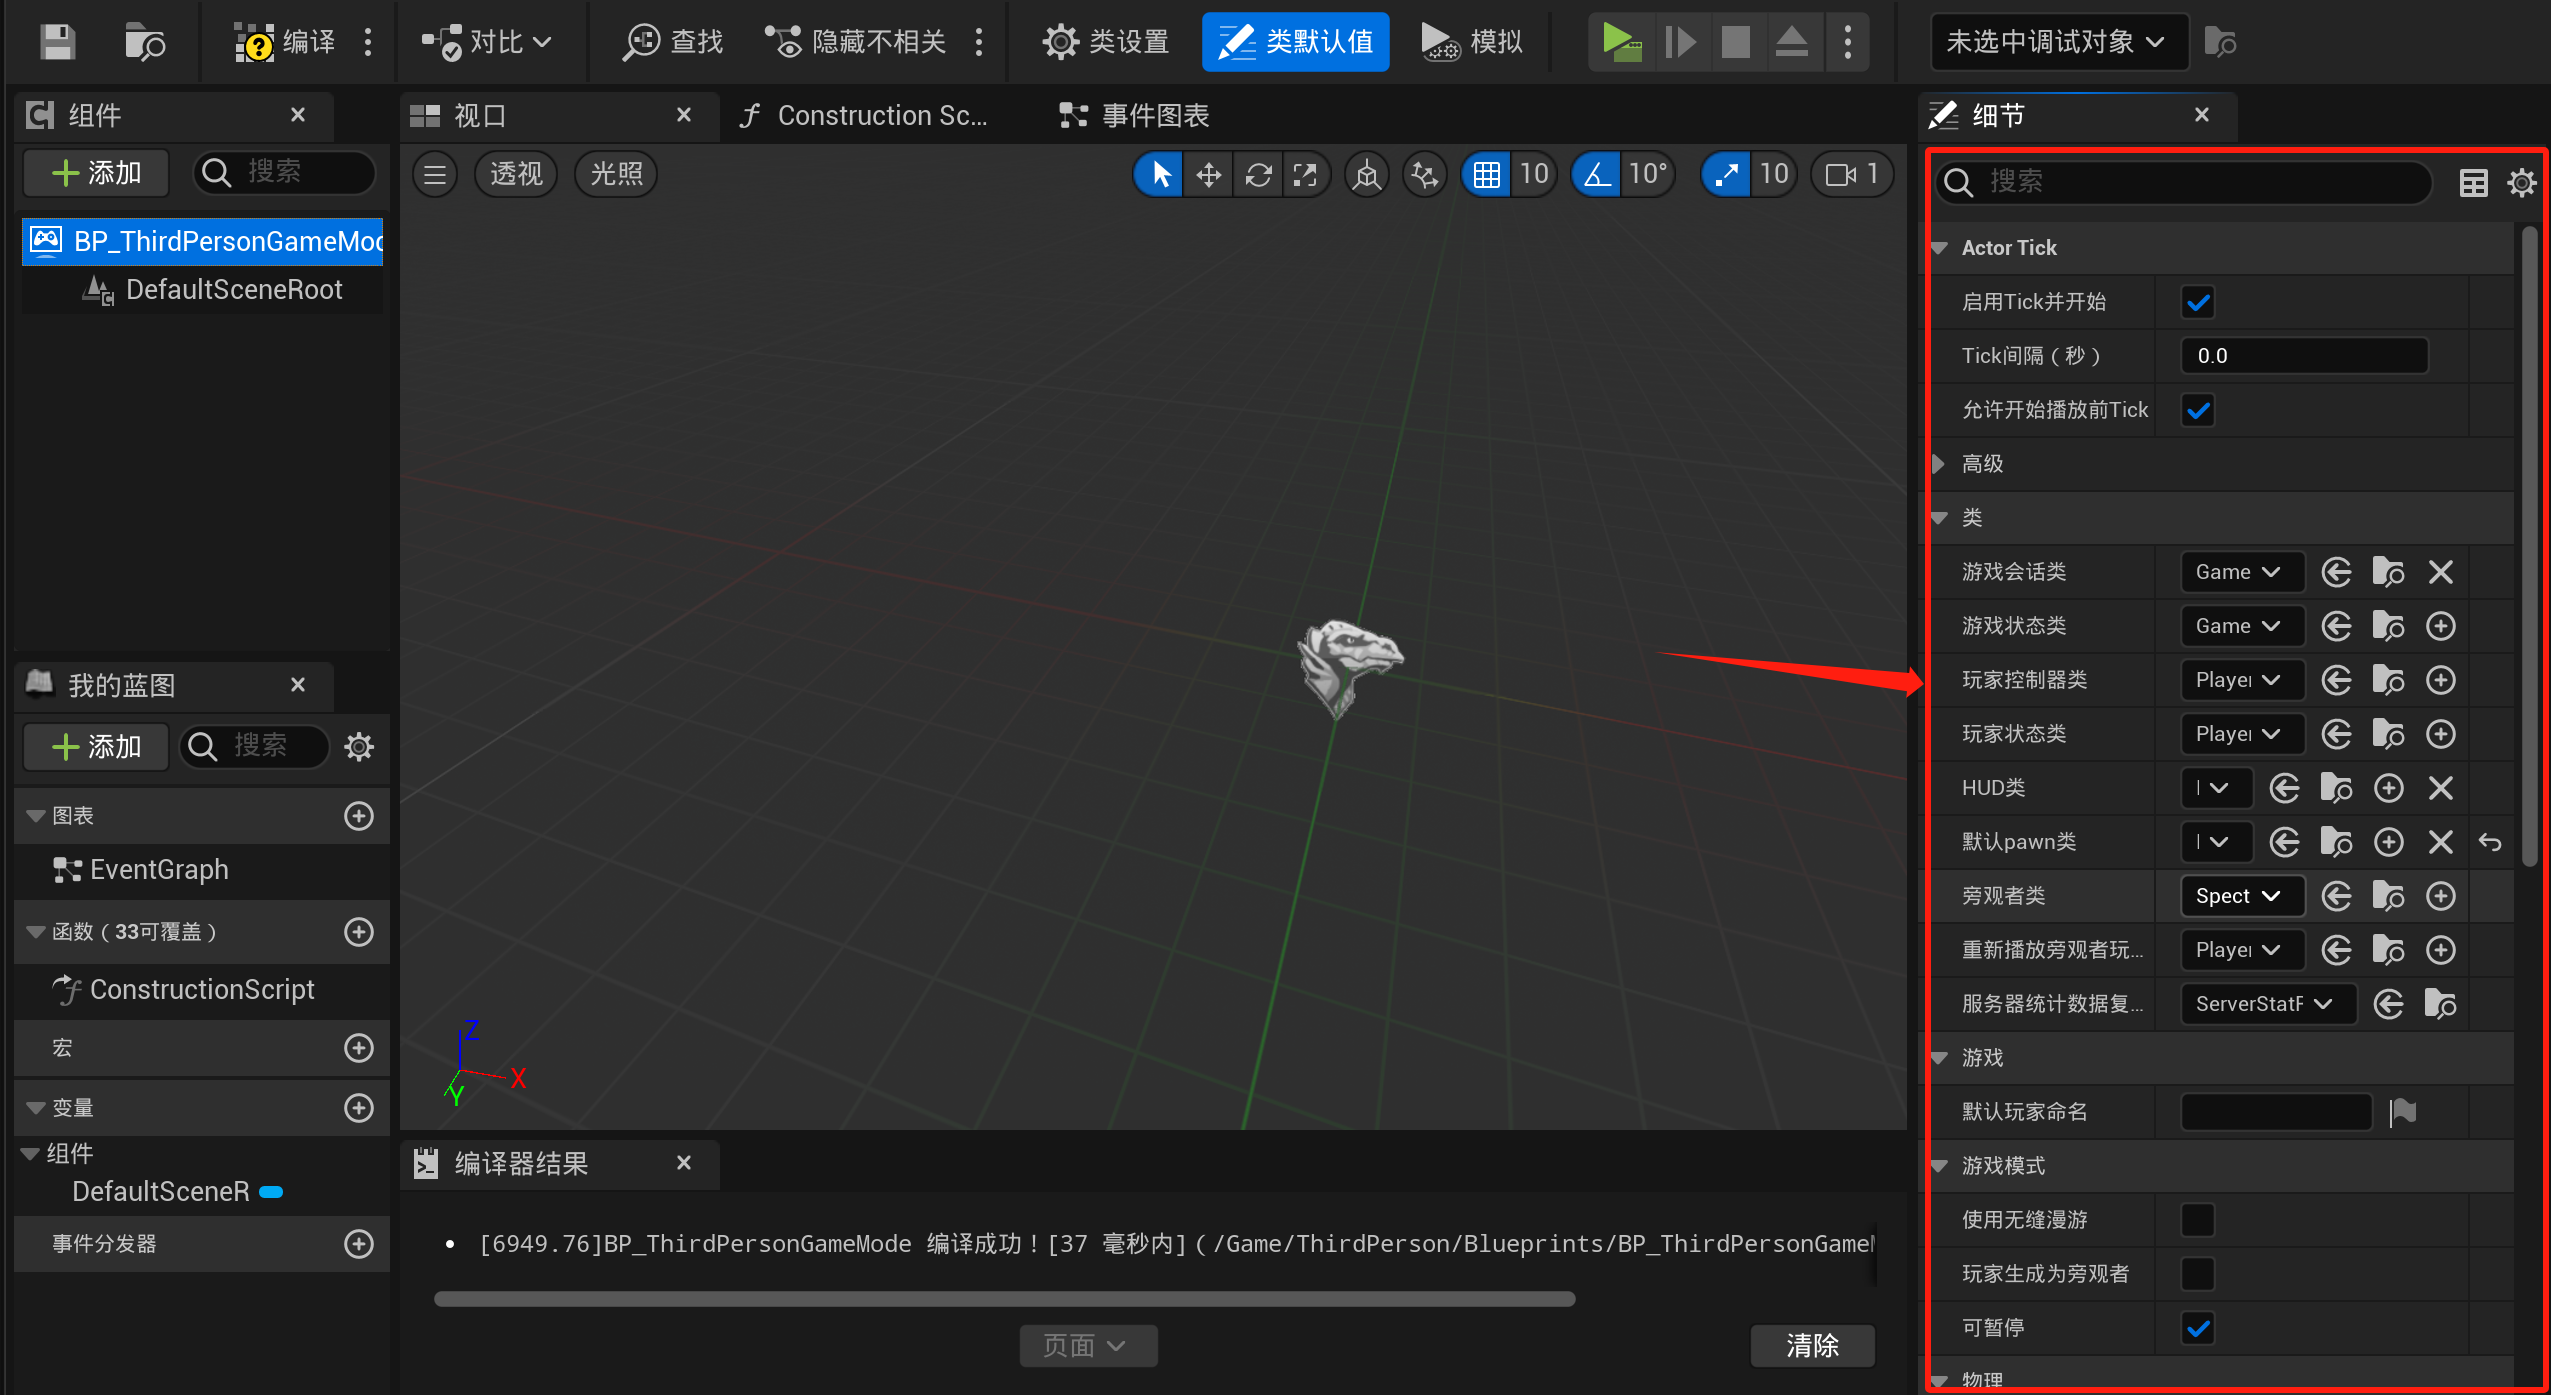Image resolution: width=2551 pixels, height=1395 pixels.
Task: Expand the 高级 section
Action: pos(1940,464)
